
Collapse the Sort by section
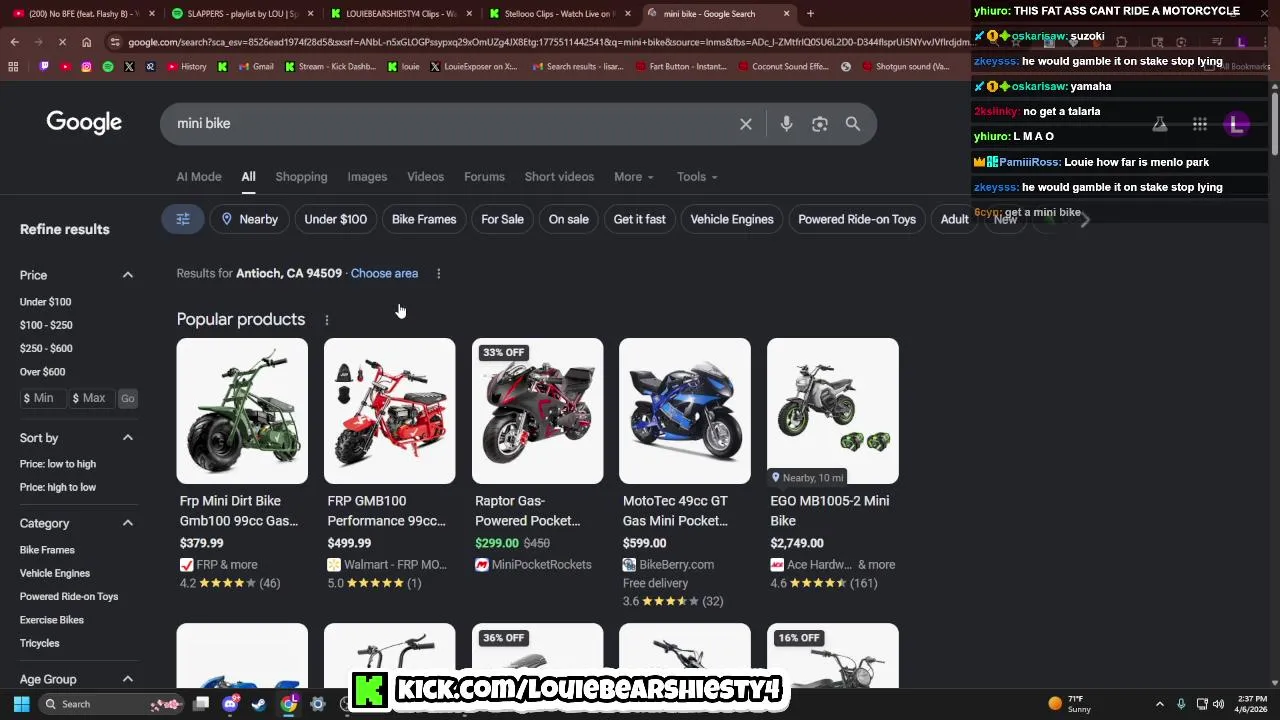(128, 438)
